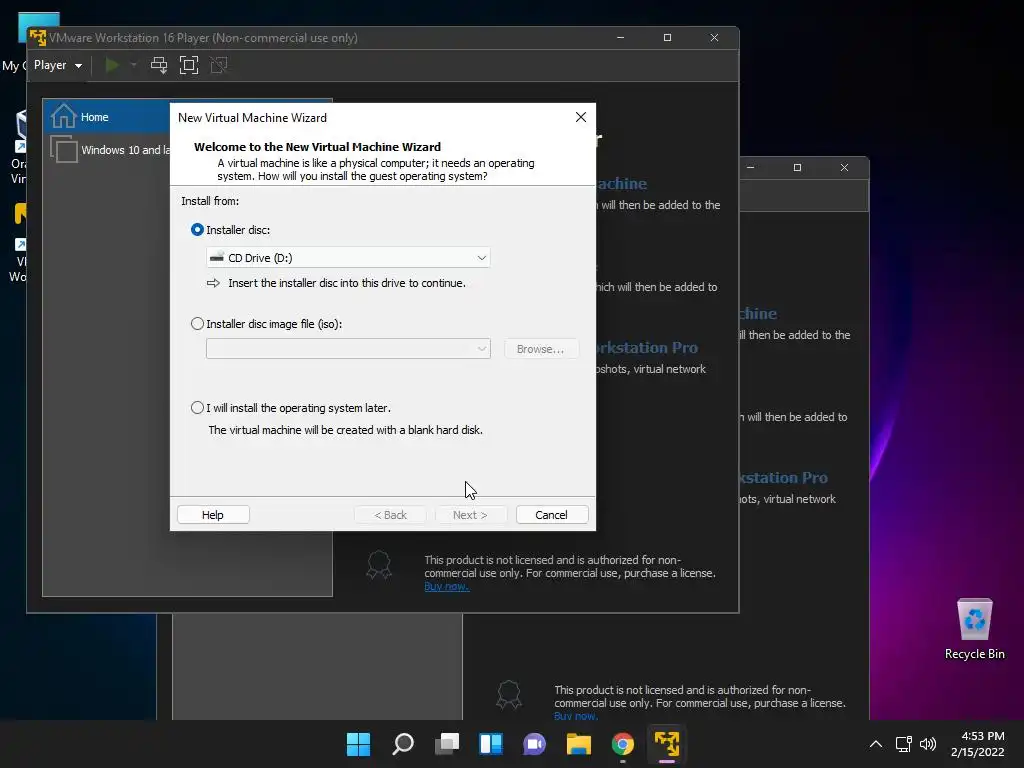Open taskbar Search
Image resolution: width=1024 pixels, height=768 pixels.
tap(403, 744)
